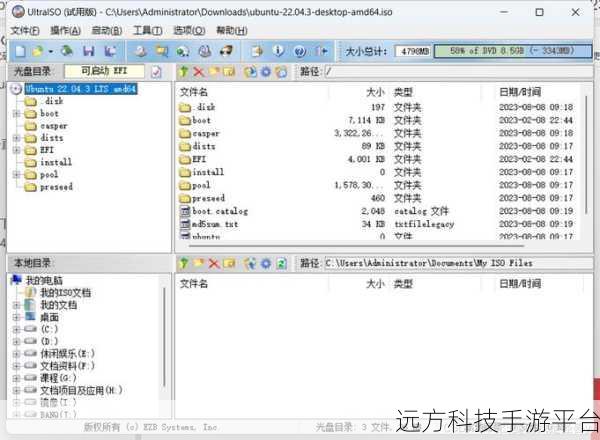Click the Add files toolbar icon
Screen dimensions: 600x440
tap(257, 51)
